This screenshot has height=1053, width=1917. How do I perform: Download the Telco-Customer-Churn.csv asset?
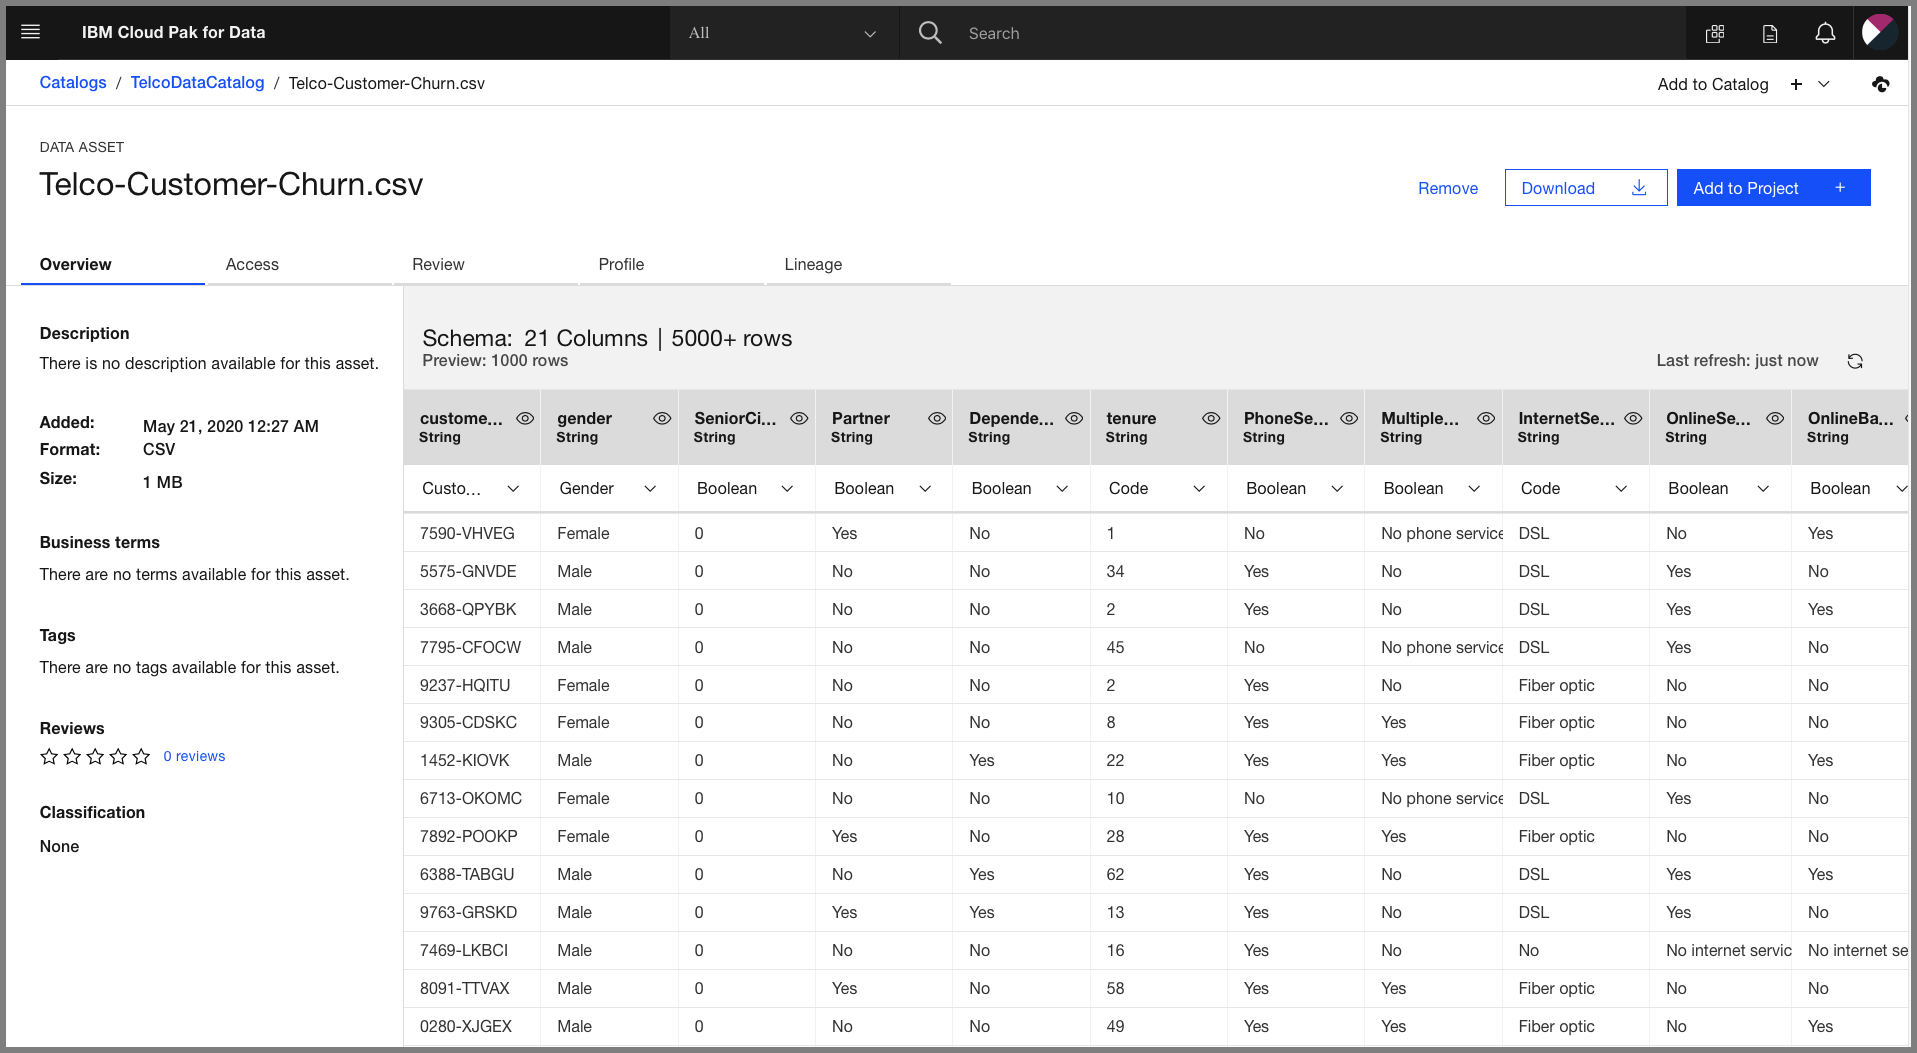(1585, 187)
